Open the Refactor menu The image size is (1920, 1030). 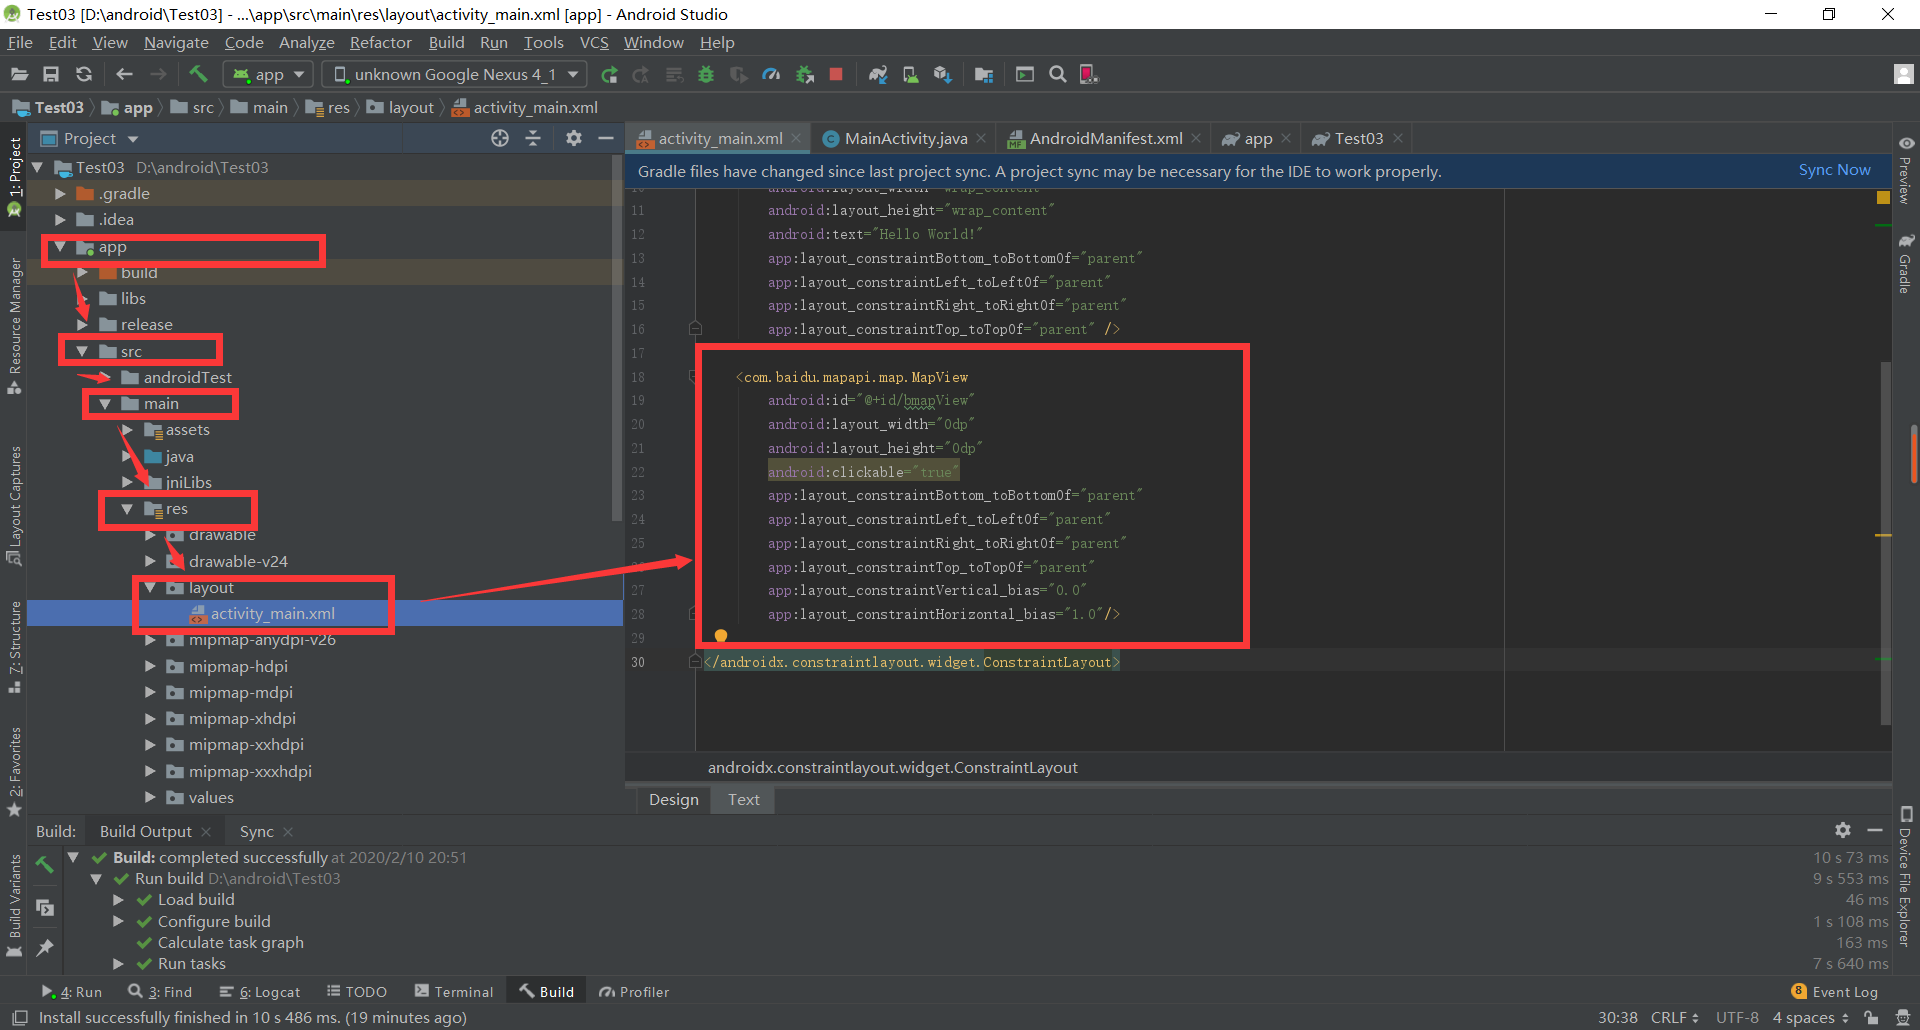click(380, 42)
